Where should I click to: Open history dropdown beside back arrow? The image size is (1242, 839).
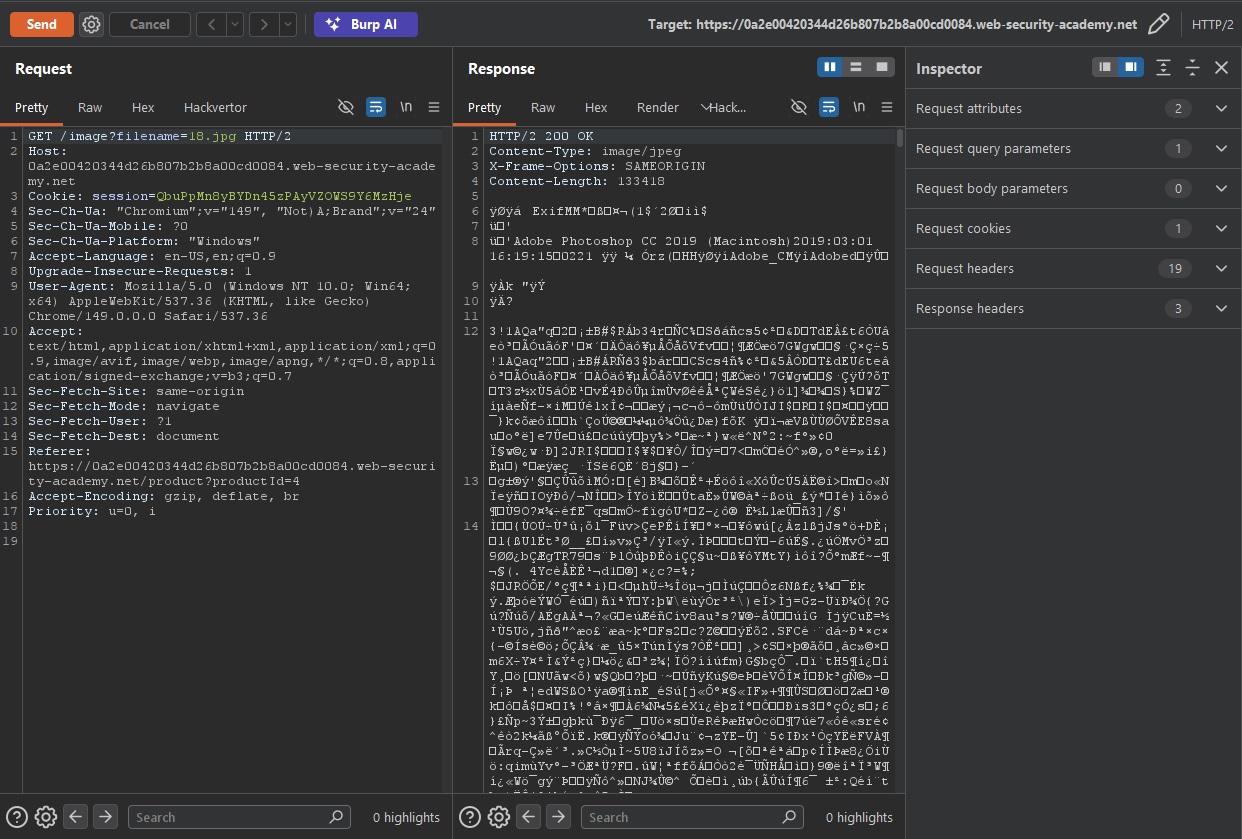click(x=235, y=24)
